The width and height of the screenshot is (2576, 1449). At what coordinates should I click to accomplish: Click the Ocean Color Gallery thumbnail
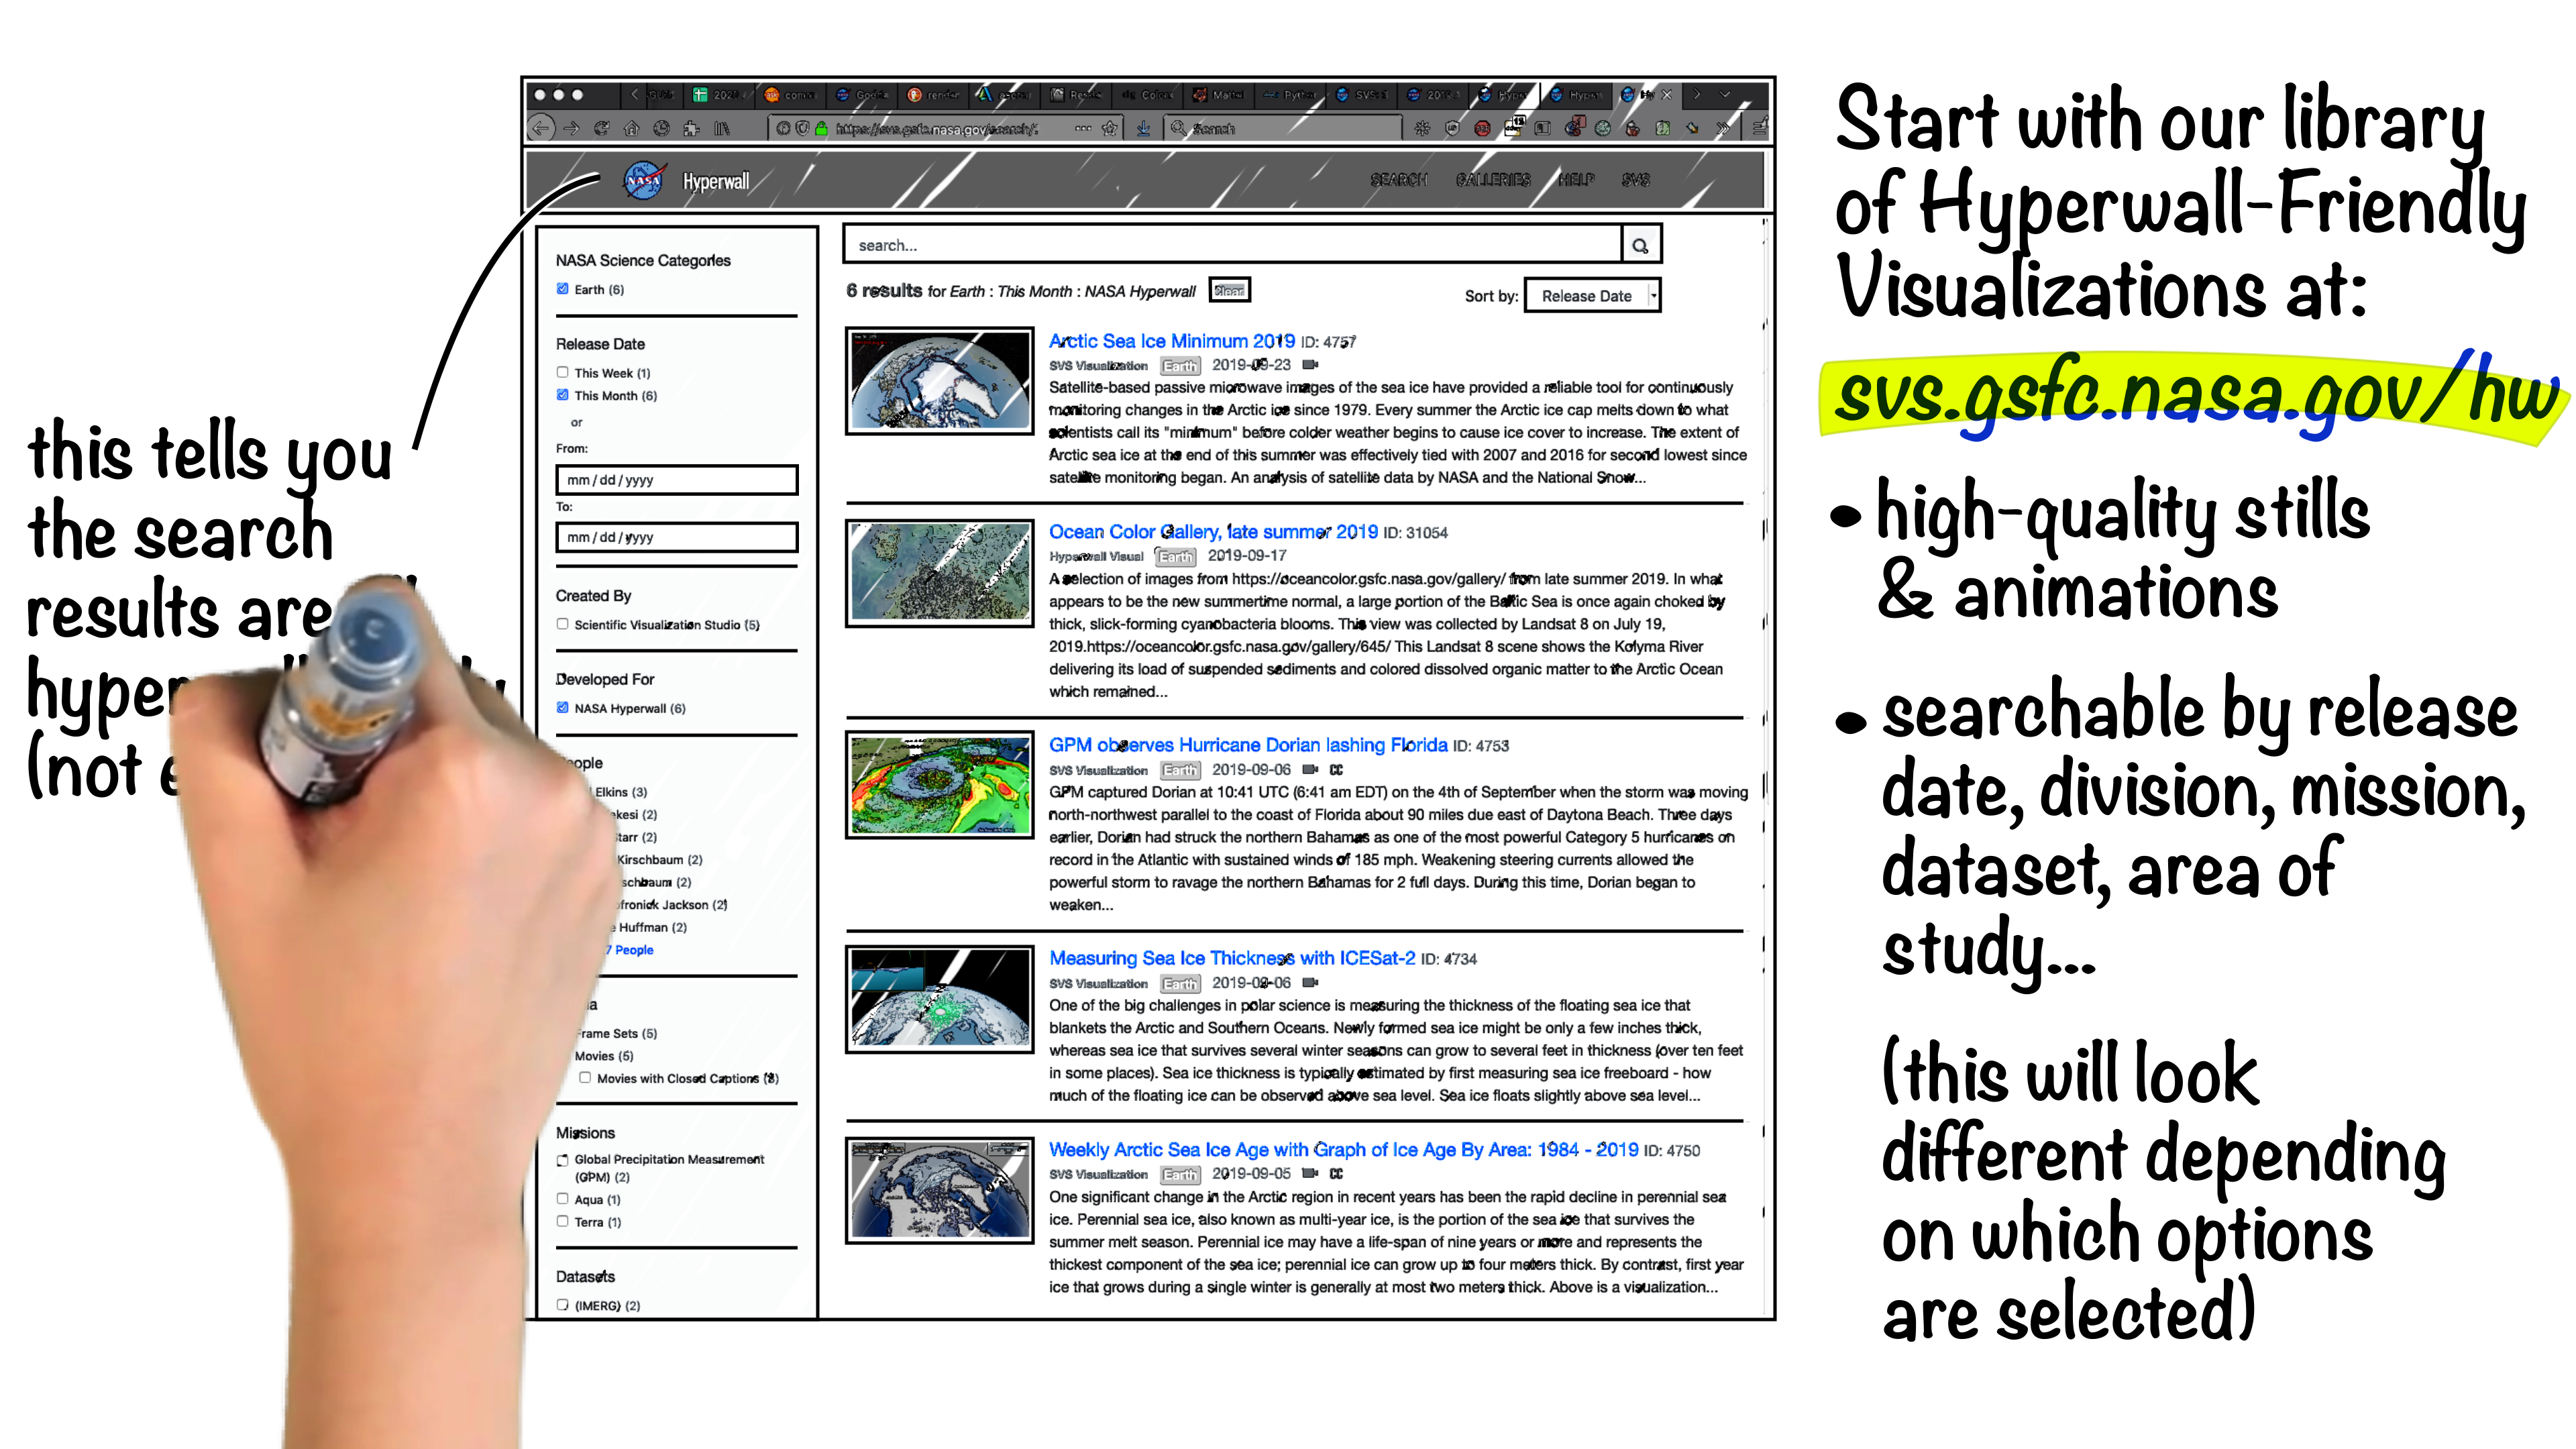939,573
